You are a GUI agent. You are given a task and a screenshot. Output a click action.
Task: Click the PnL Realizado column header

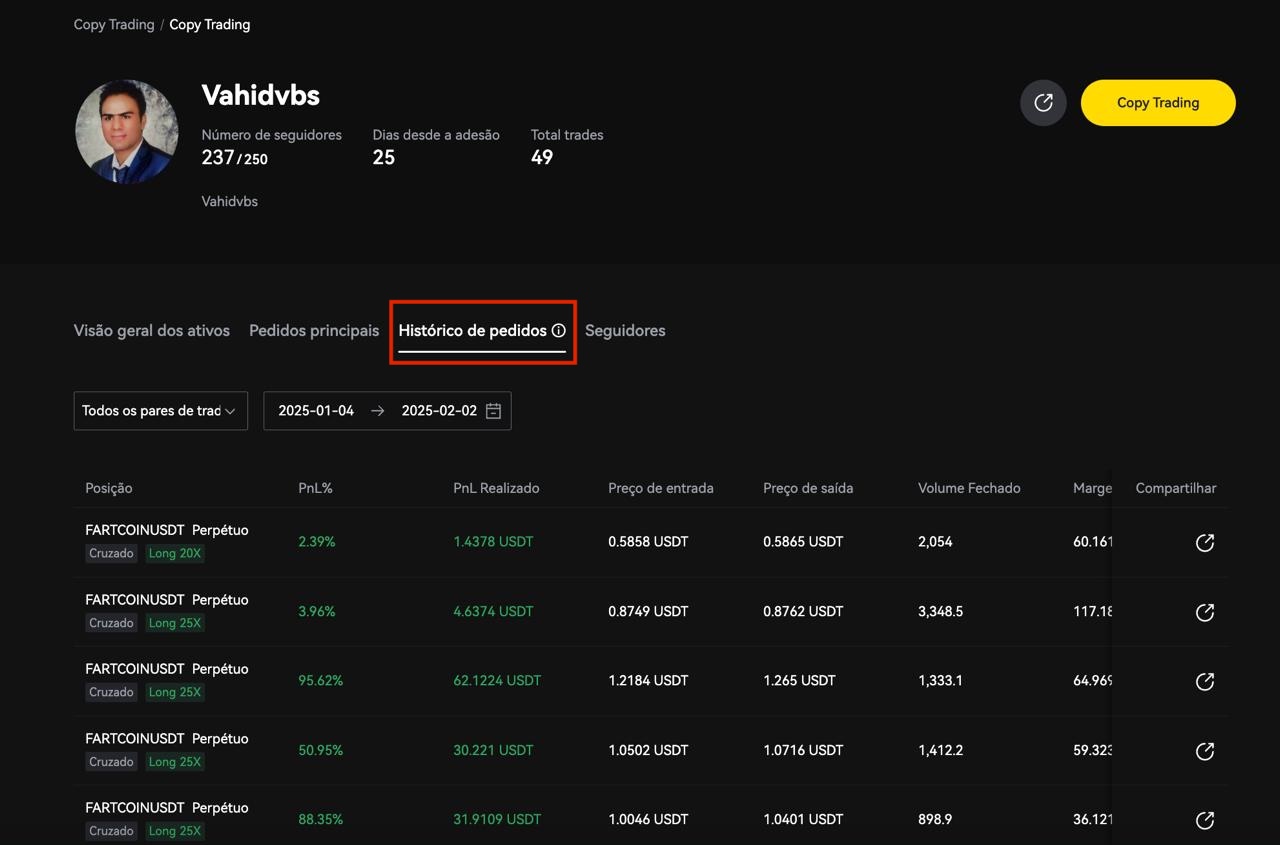point(496,489)
